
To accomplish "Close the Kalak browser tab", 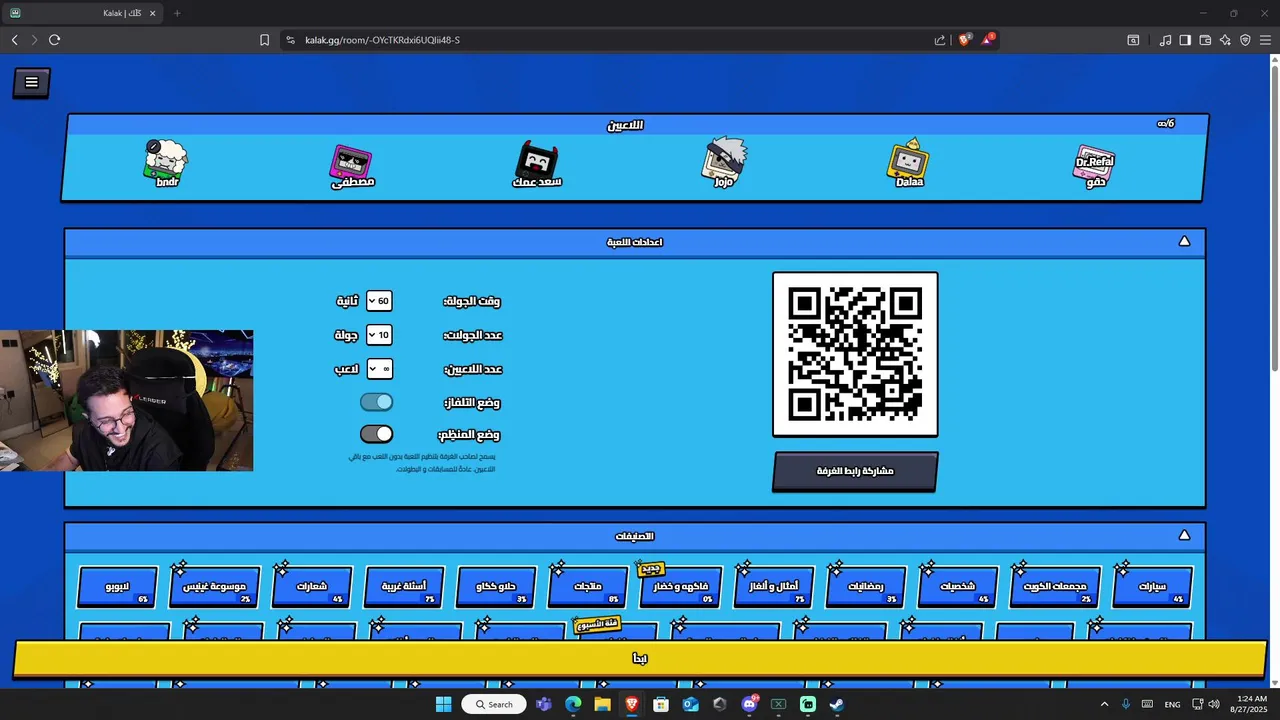I will tap(153, 13).
